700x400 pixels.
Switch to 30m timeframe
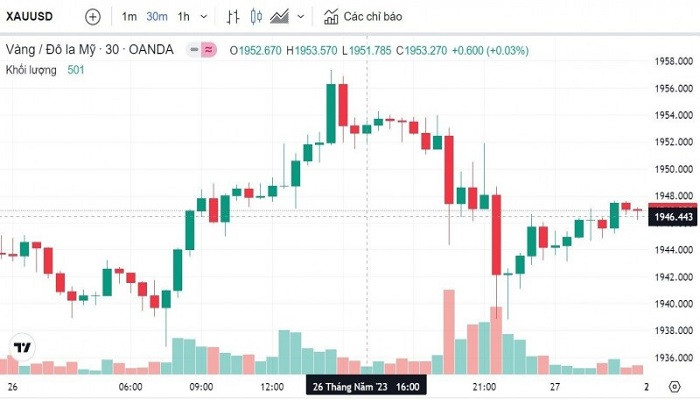click(156, 17)
